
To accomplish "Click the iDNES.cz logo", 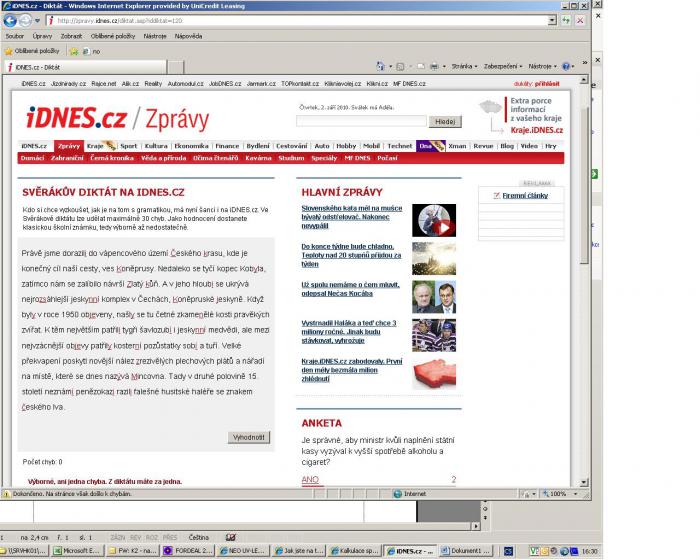I will click(x=76, y=119).
